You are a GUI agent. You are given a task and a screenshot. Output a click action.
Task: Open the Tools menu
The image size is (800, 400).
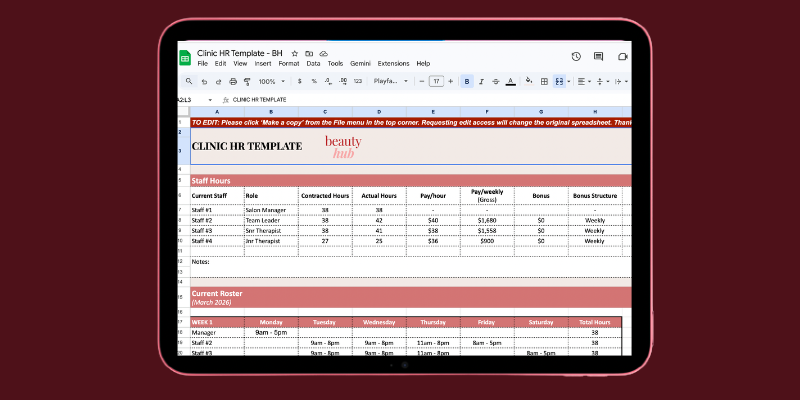pyautogui.click(x=335, y=64)
